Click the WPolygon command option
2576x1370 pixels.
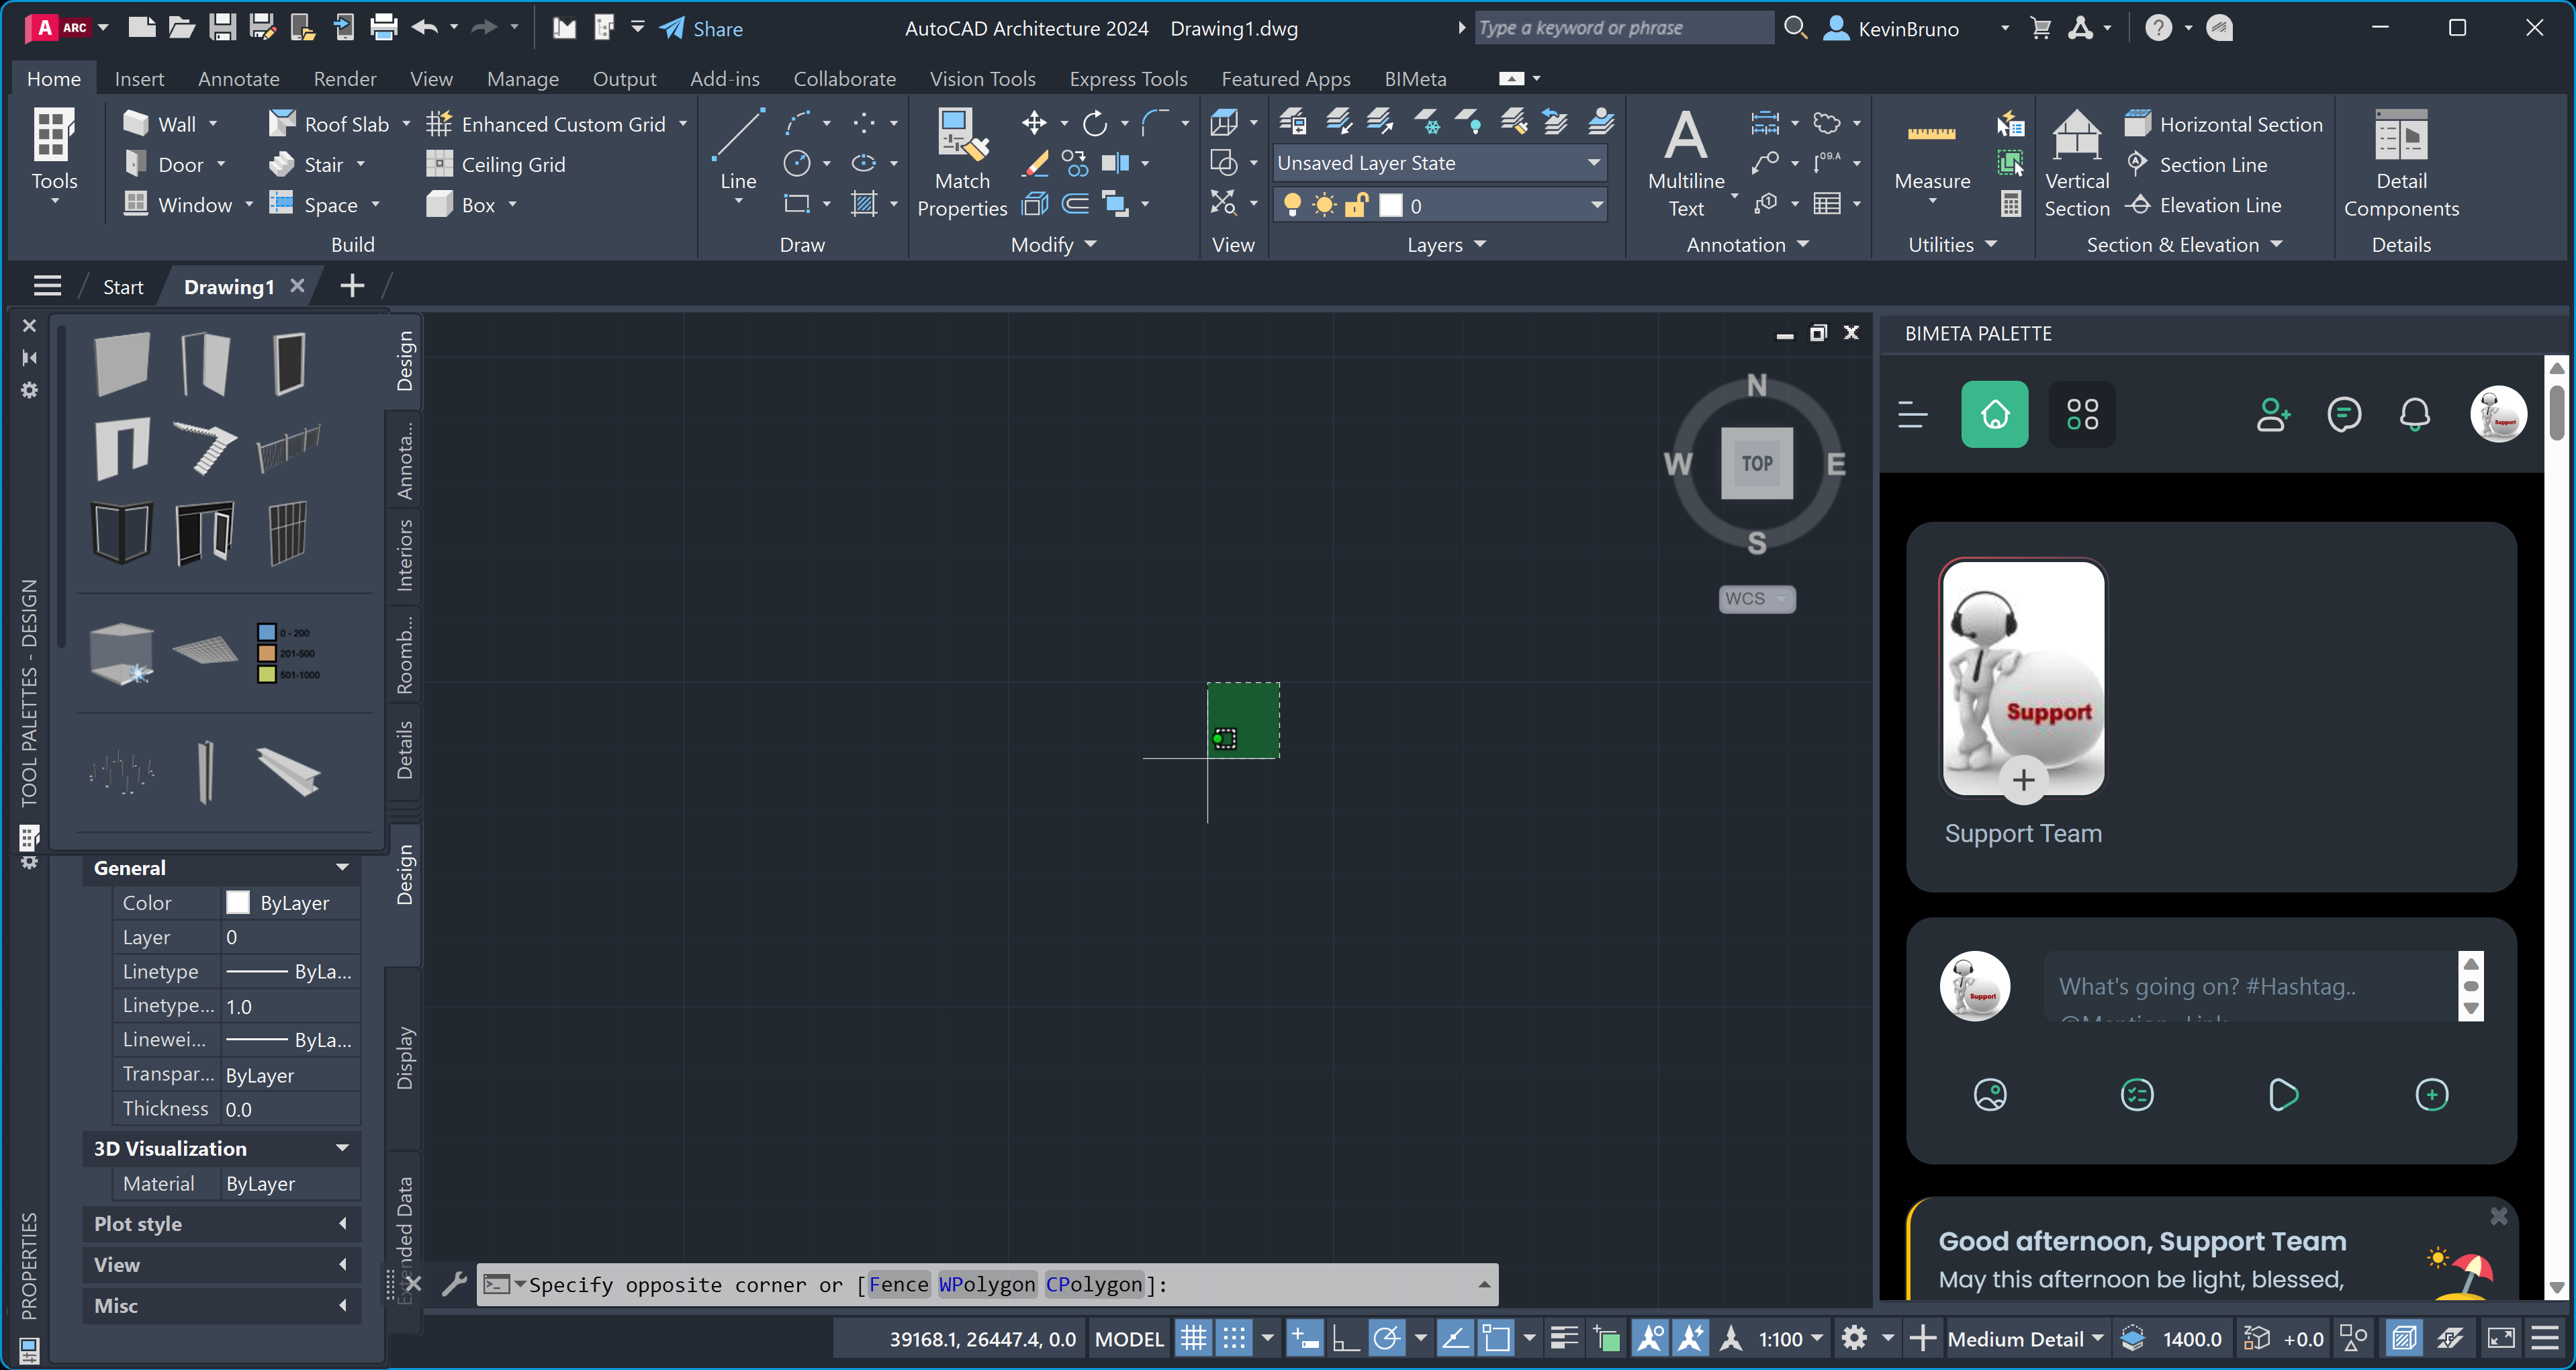point(987,1284)
